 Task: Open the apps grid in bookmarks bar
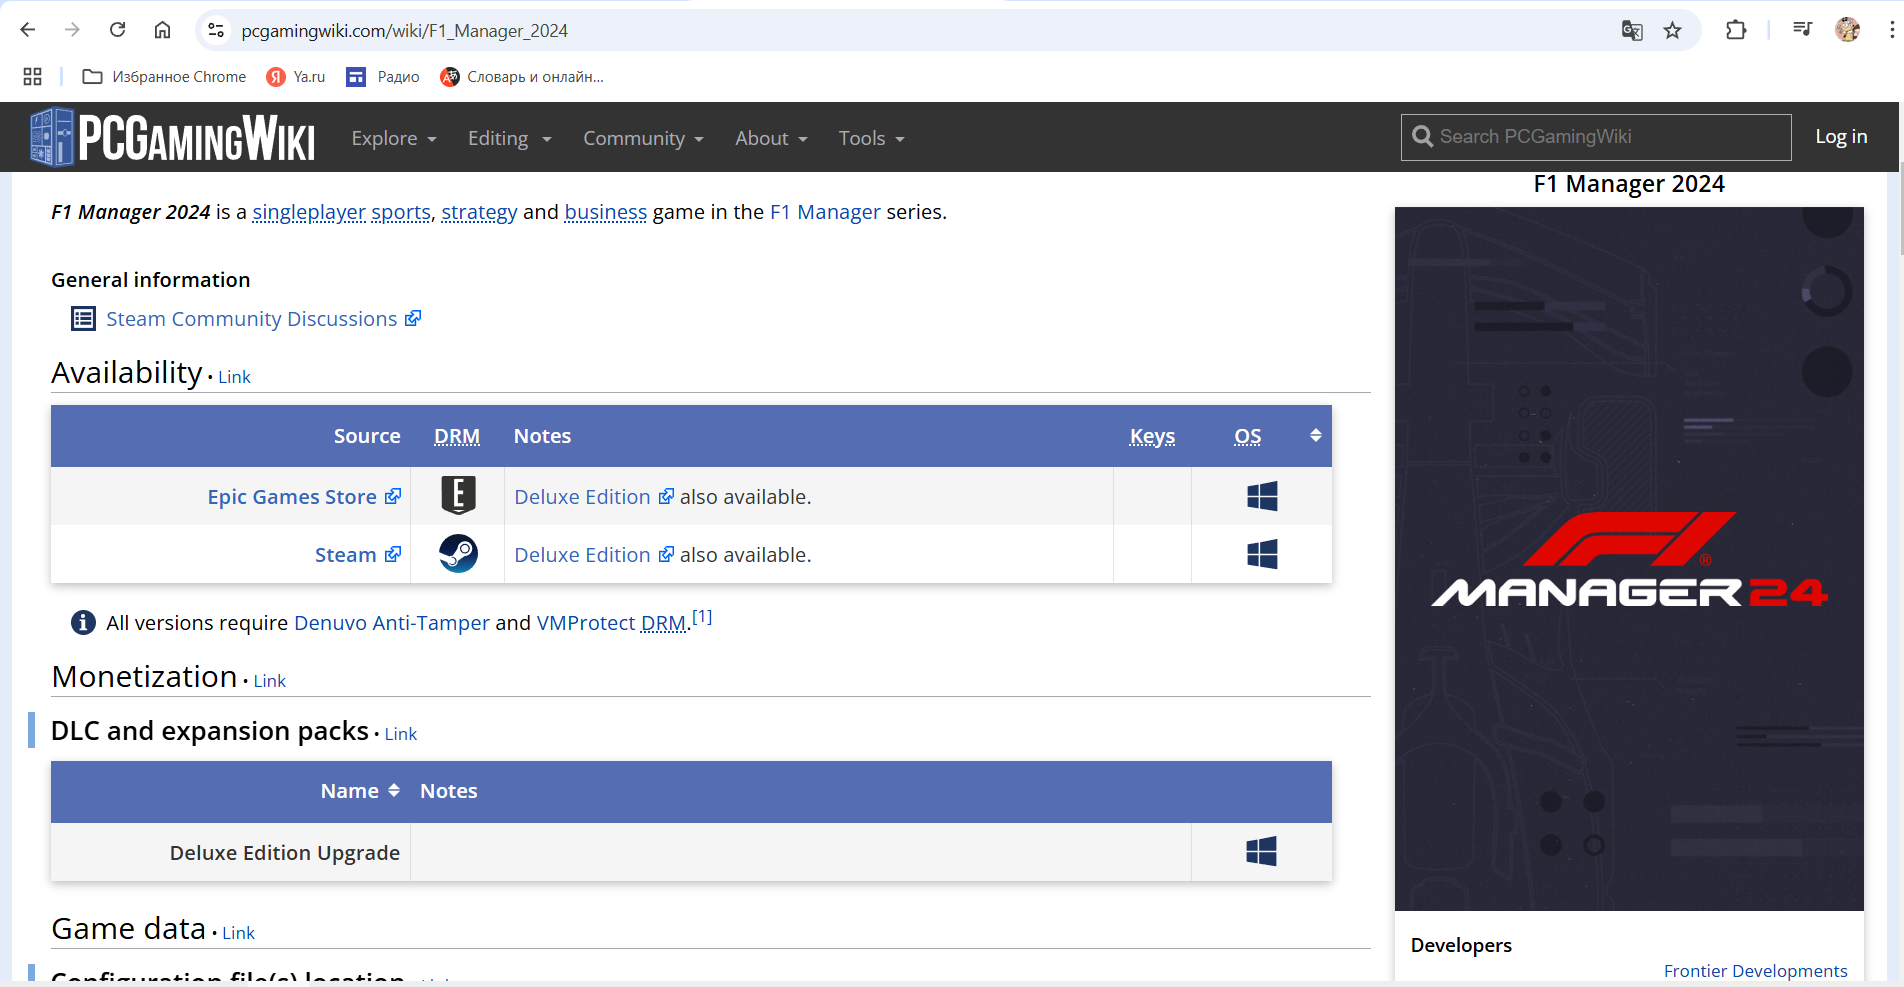point(32,77)
